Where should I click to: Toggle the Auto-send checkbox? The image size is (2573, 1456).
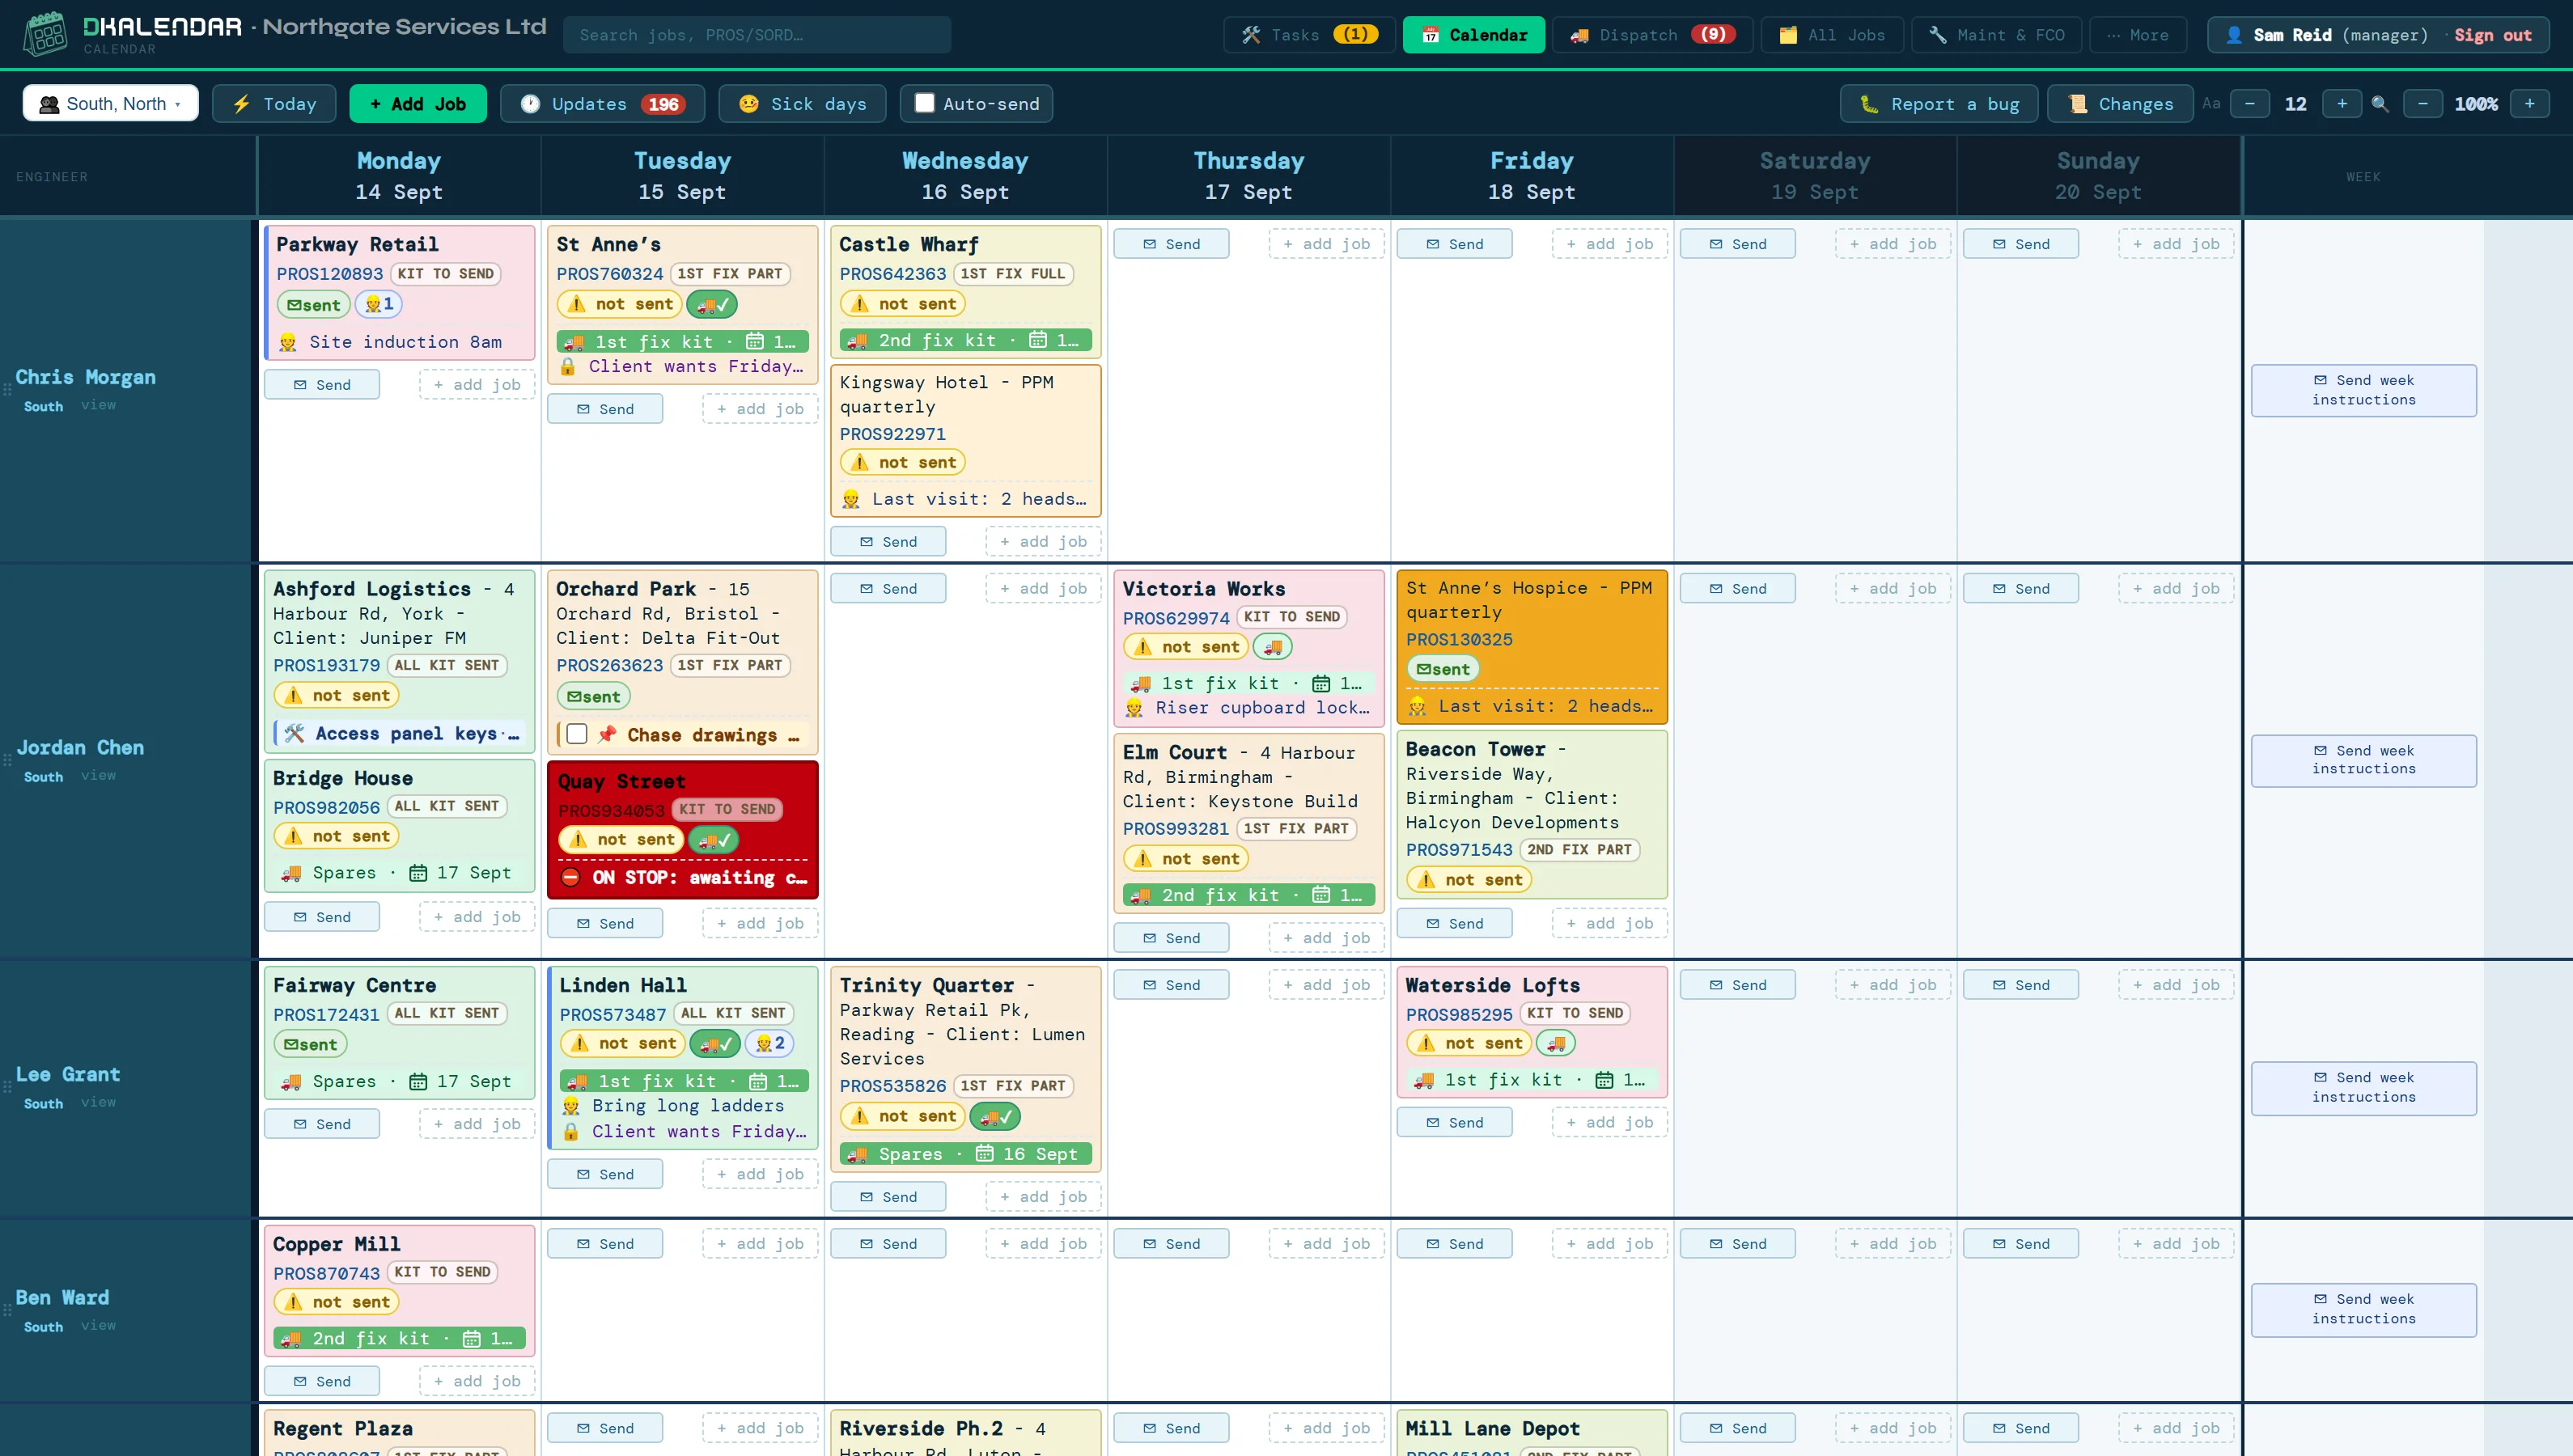pos(925,104)
